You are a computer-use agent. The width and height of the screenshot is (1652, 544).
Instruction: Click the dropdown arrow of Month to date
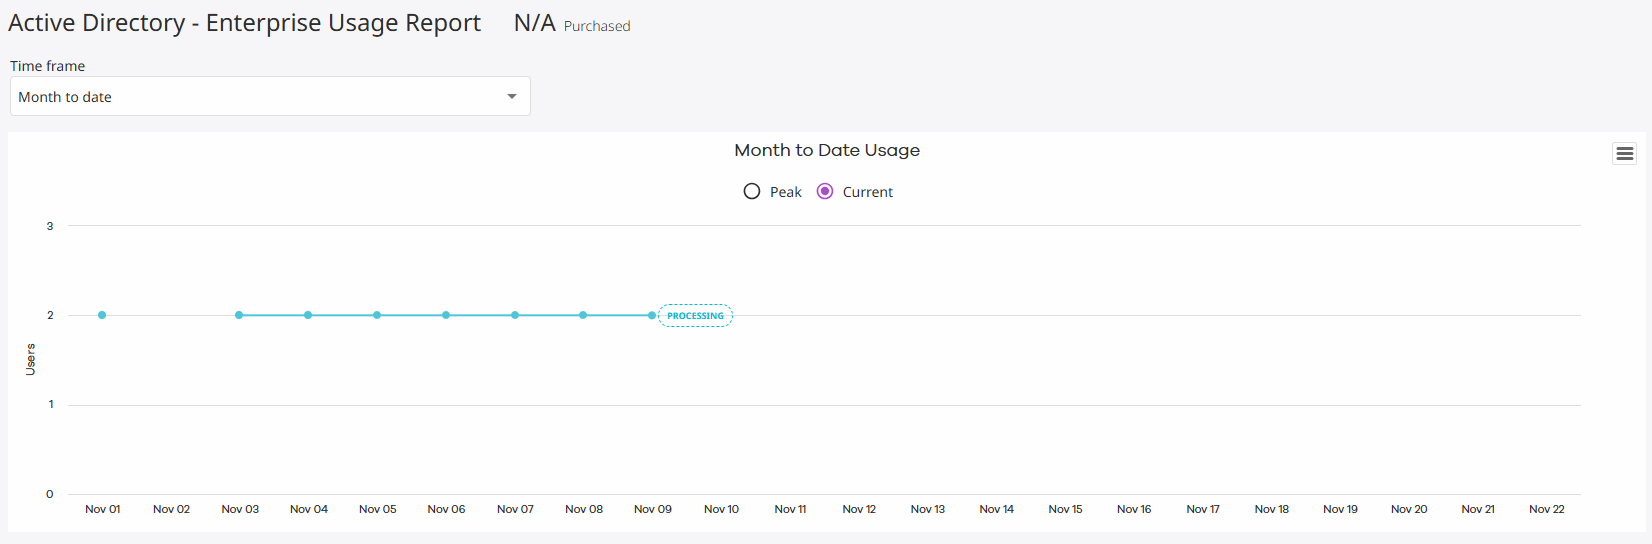[x=512, y=96]
